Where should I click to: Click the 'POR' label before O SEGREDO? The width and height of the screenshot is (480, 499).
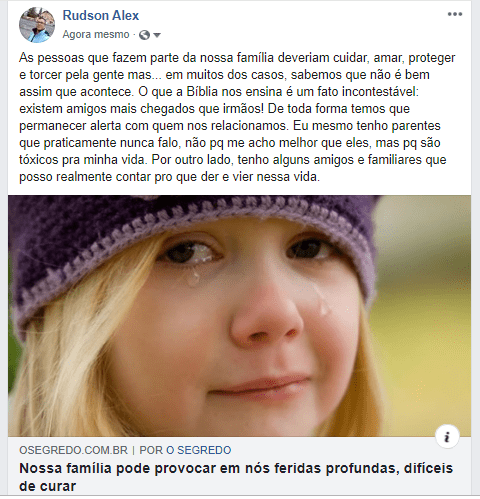[151, 450]
